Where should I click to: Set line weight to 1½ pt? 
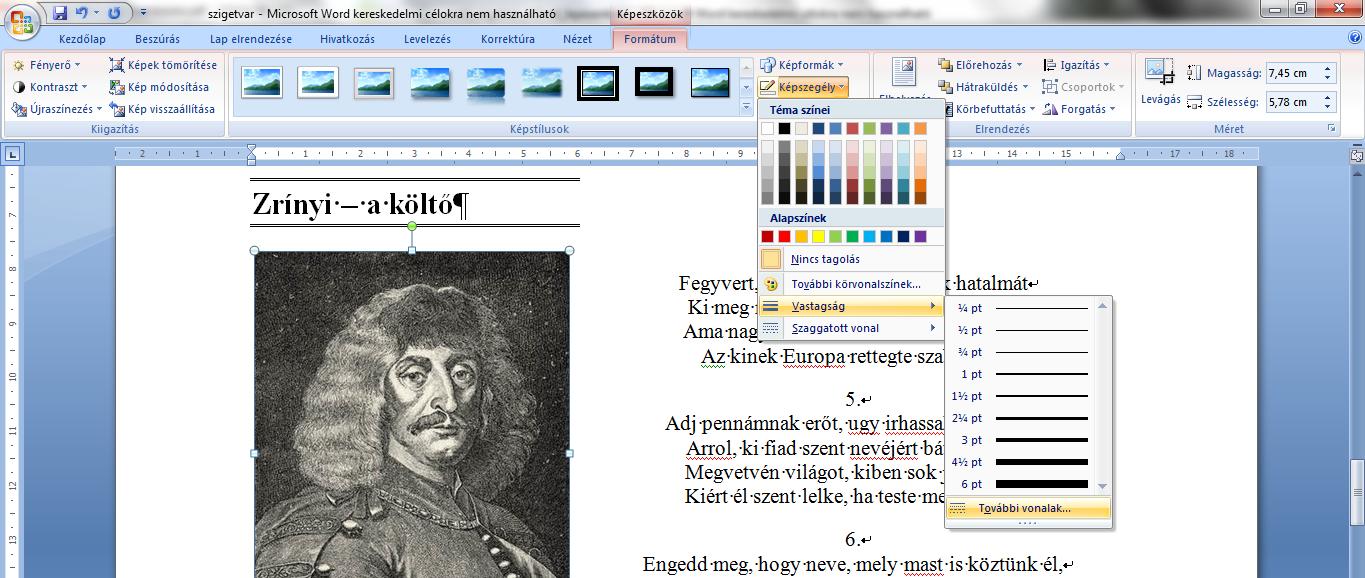[1022, 396]
